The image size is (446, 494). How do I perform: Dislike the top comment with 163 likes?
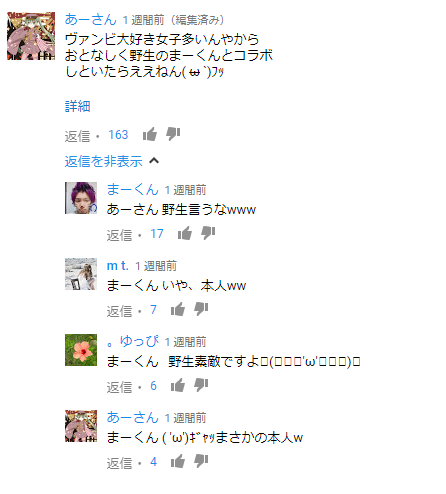click(x=173, y=134)
